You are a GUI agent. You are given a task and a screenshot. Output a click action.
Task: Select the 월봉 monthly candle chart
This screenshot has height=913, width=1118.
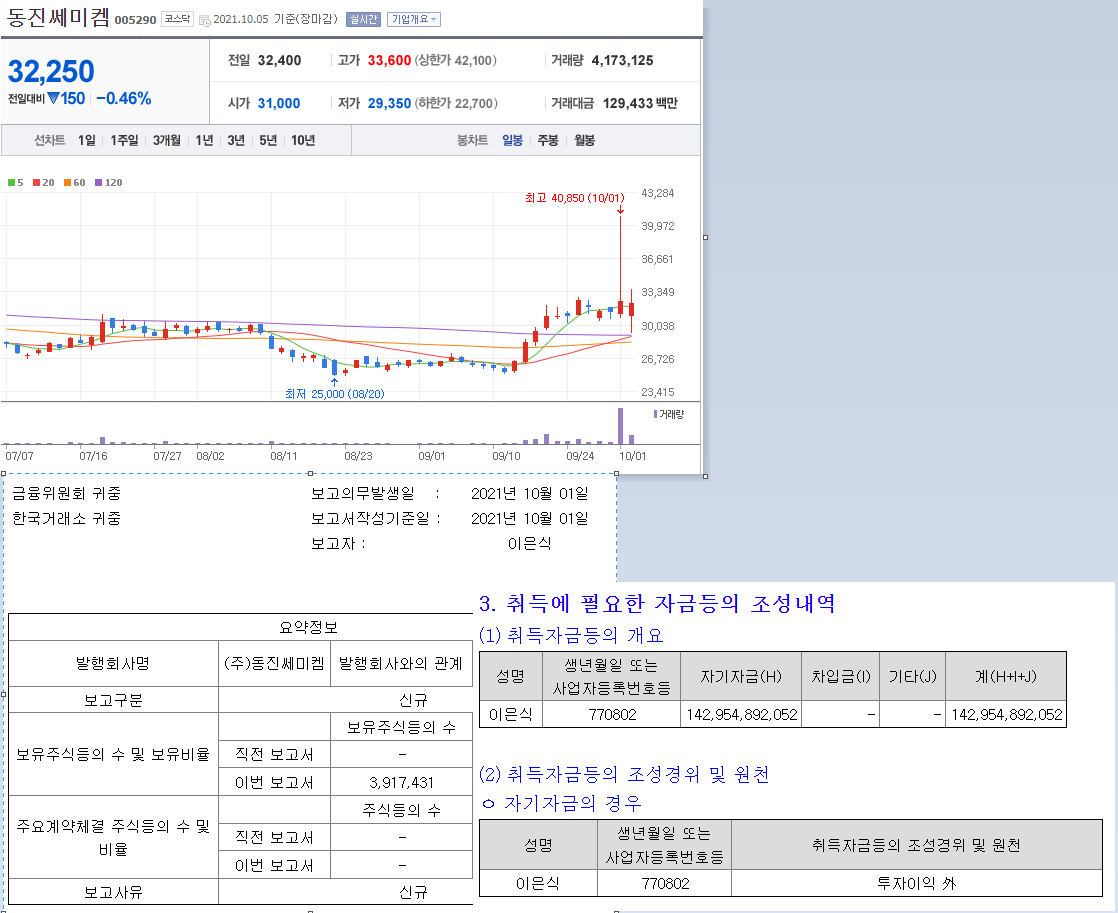click(584, 141)
